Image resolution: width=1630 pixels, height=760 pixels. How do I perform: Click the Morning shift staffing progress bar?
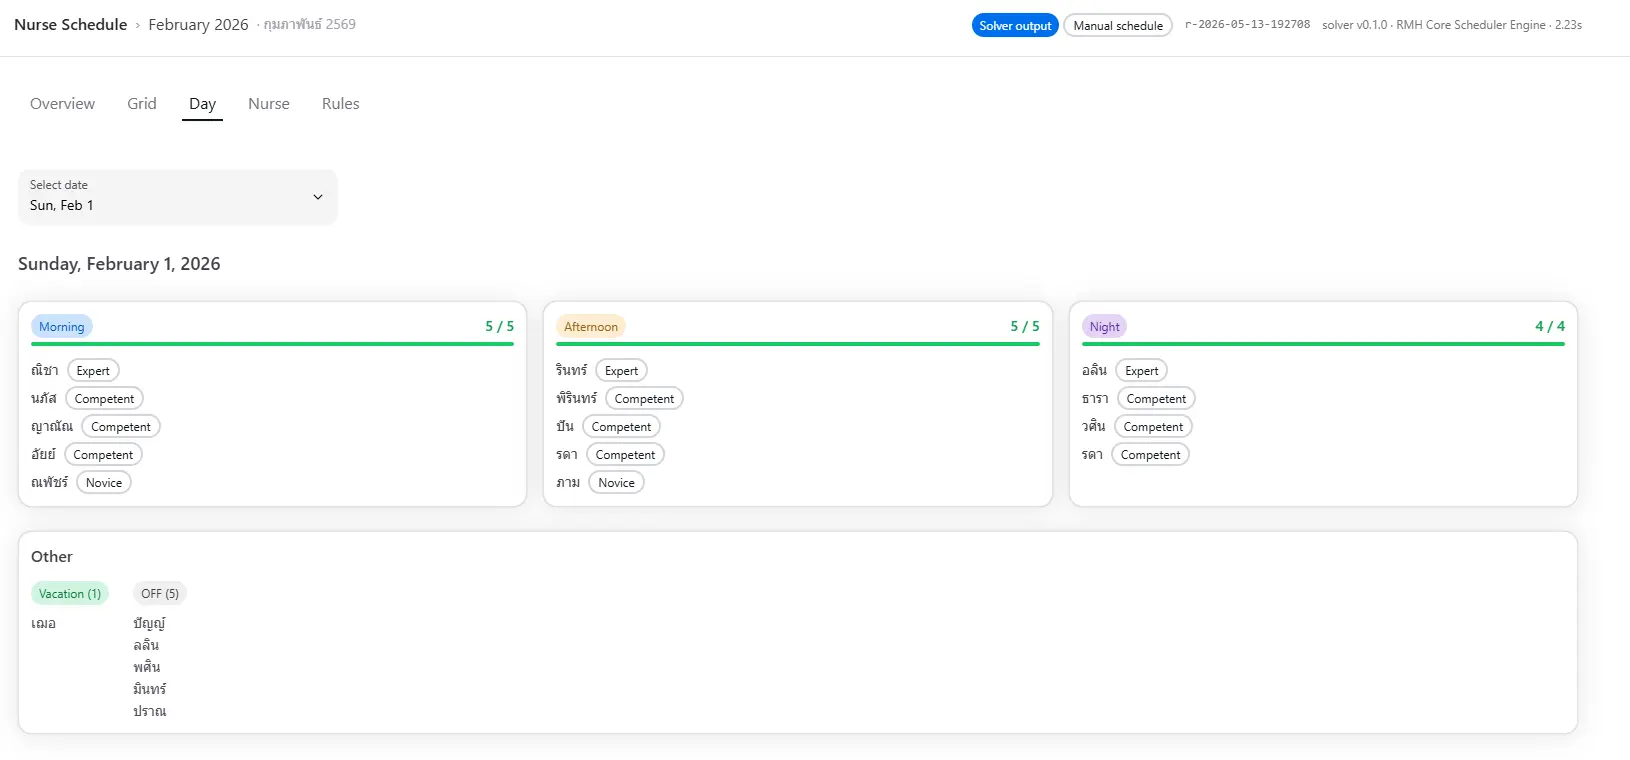click(272, 344)
